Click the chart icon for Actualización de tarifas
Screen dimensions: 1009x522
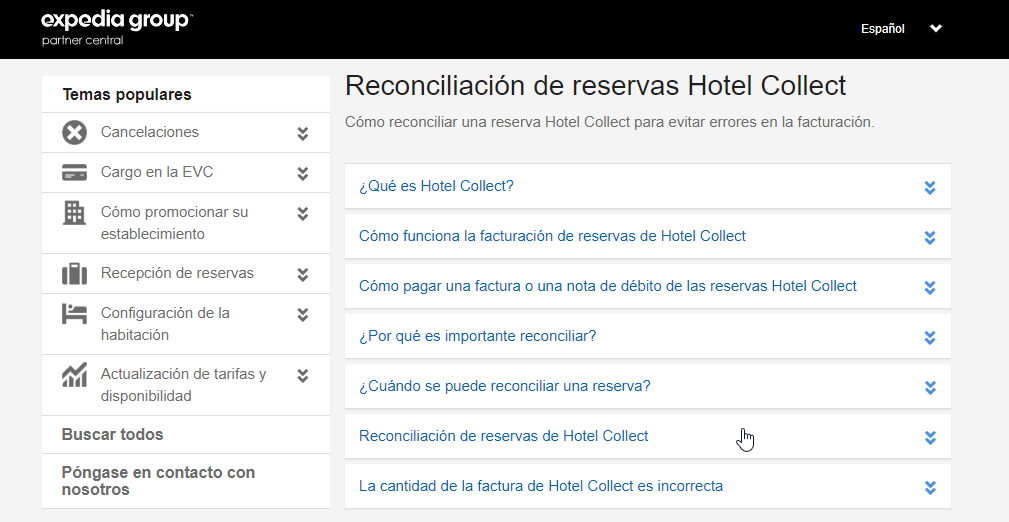(74, 375)
